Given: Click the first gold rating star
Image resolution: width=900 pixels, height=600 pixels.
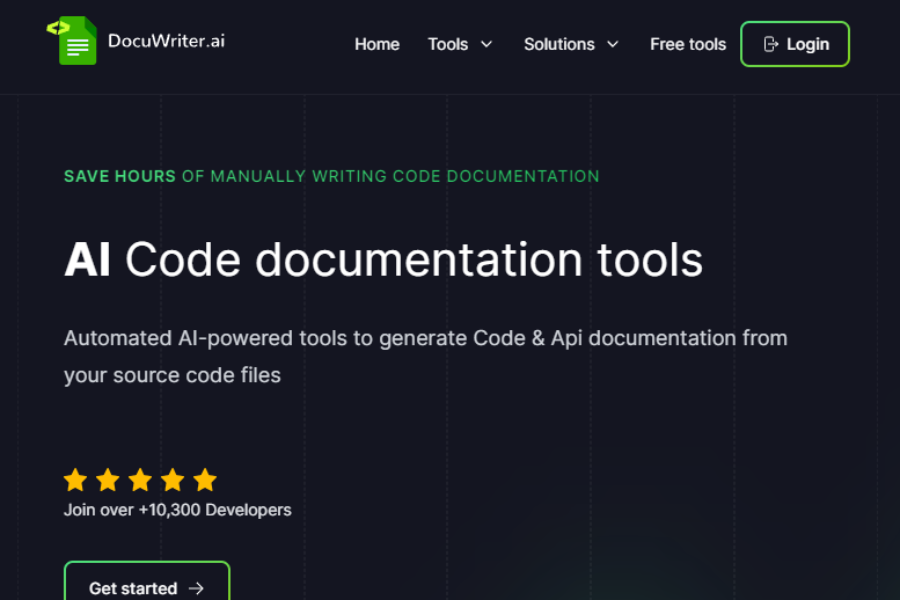Looking at the screenshot, I should click(x=76, y=479).
